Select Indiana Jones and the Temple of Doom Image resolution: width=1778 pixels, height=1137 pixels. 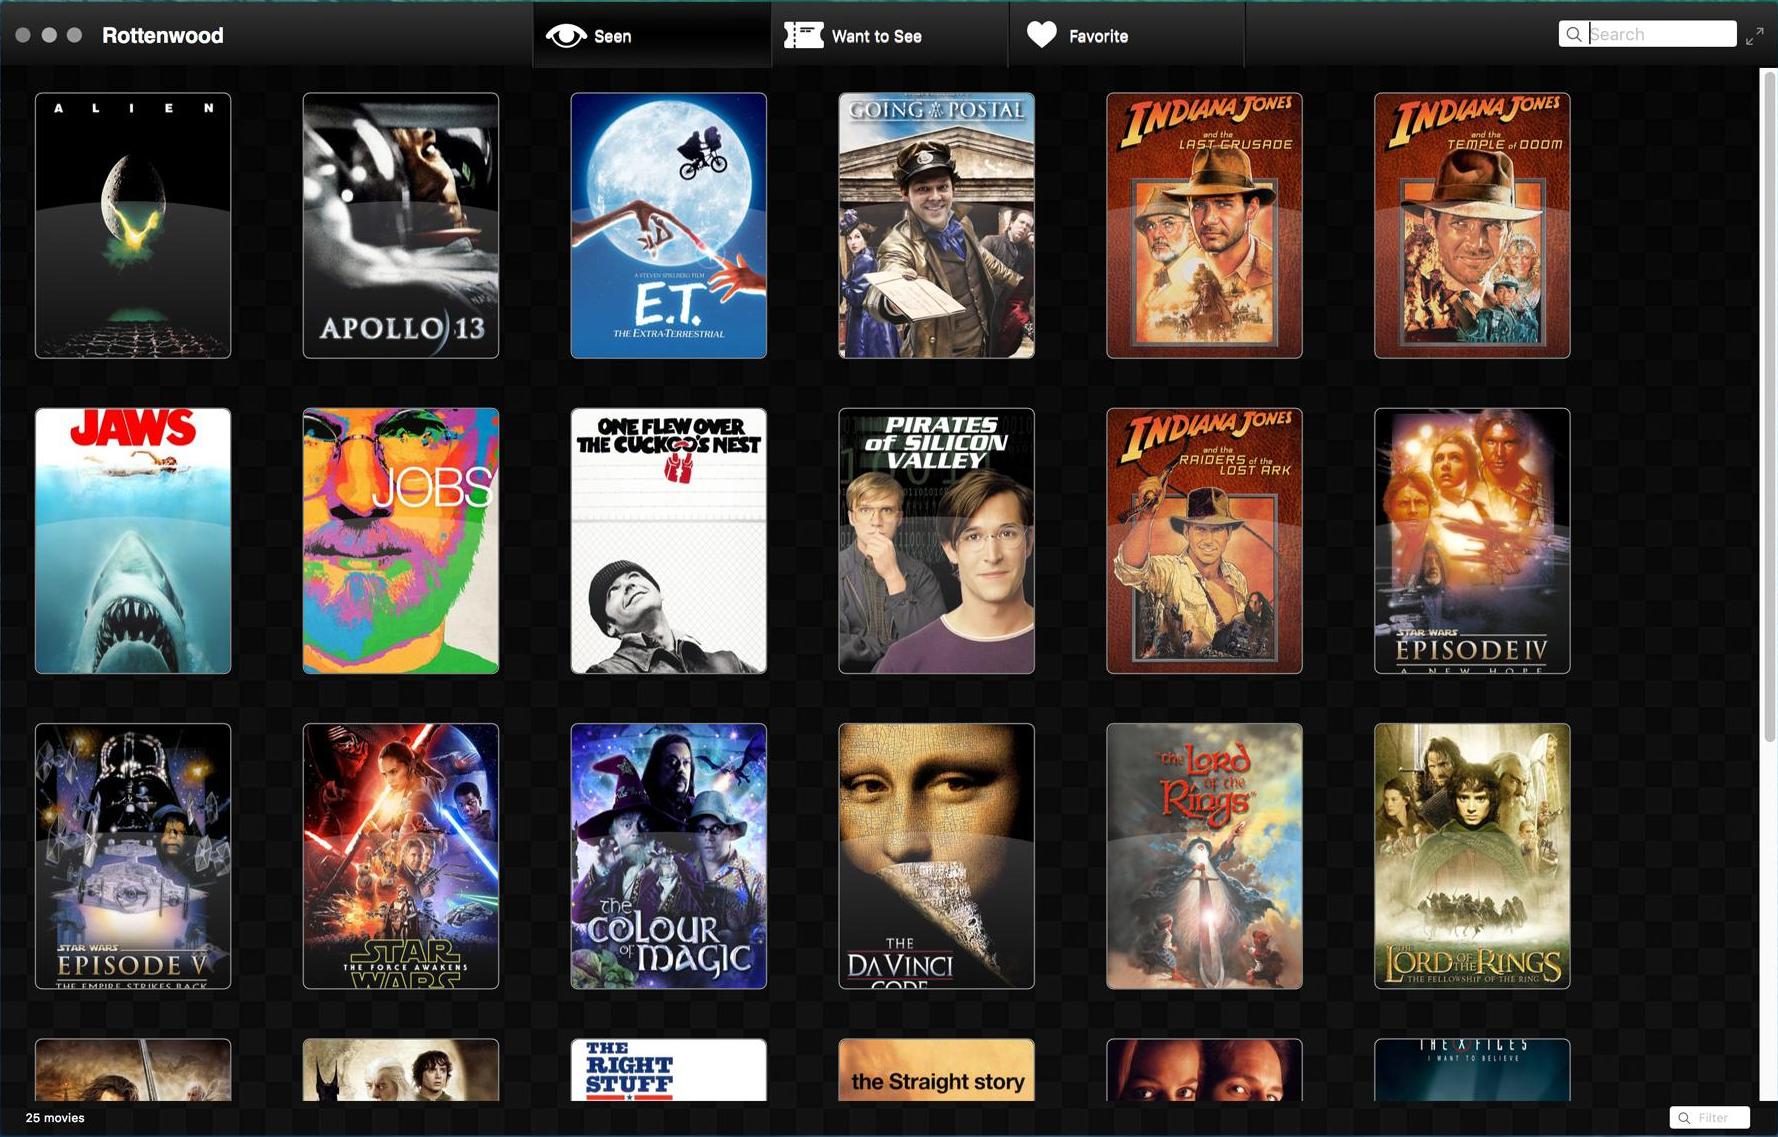click(x=1473, y=225)
